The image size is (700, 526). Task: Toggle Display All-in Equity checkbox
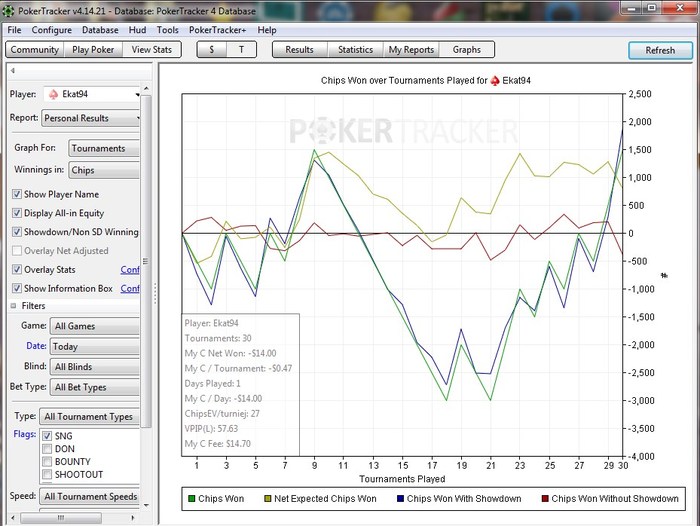pos(17,213)
